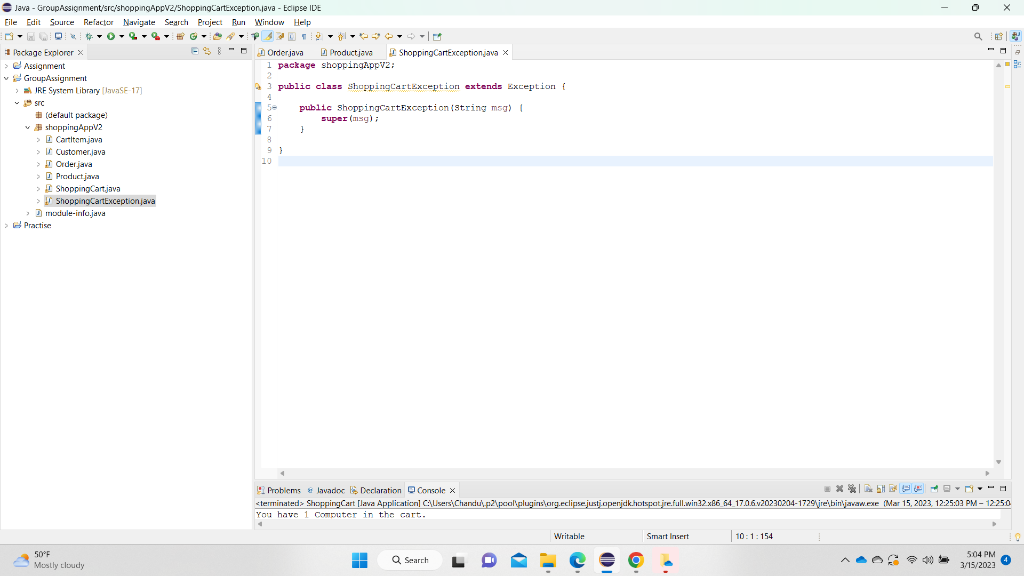
Task: Collapse the shoppingAppV2 package
Action: coord(28,127)
